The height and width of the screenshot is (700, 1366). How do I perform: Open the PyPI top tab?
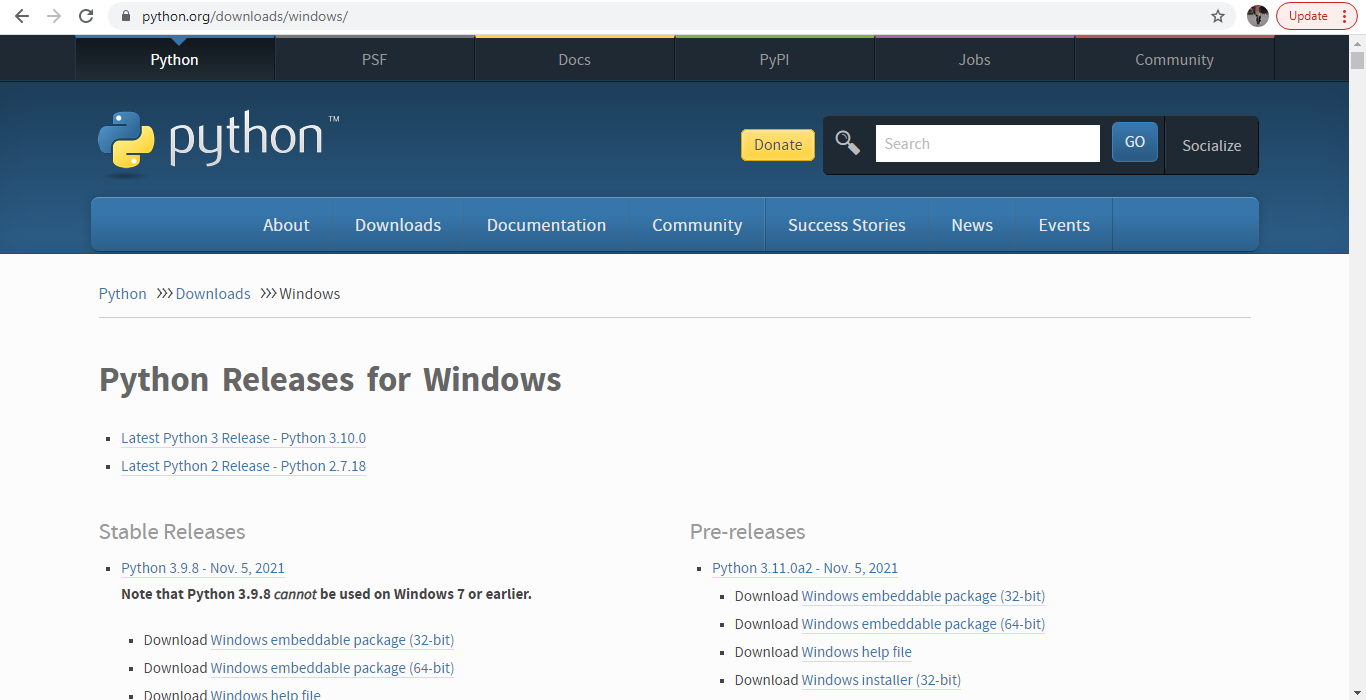(774, 60)
